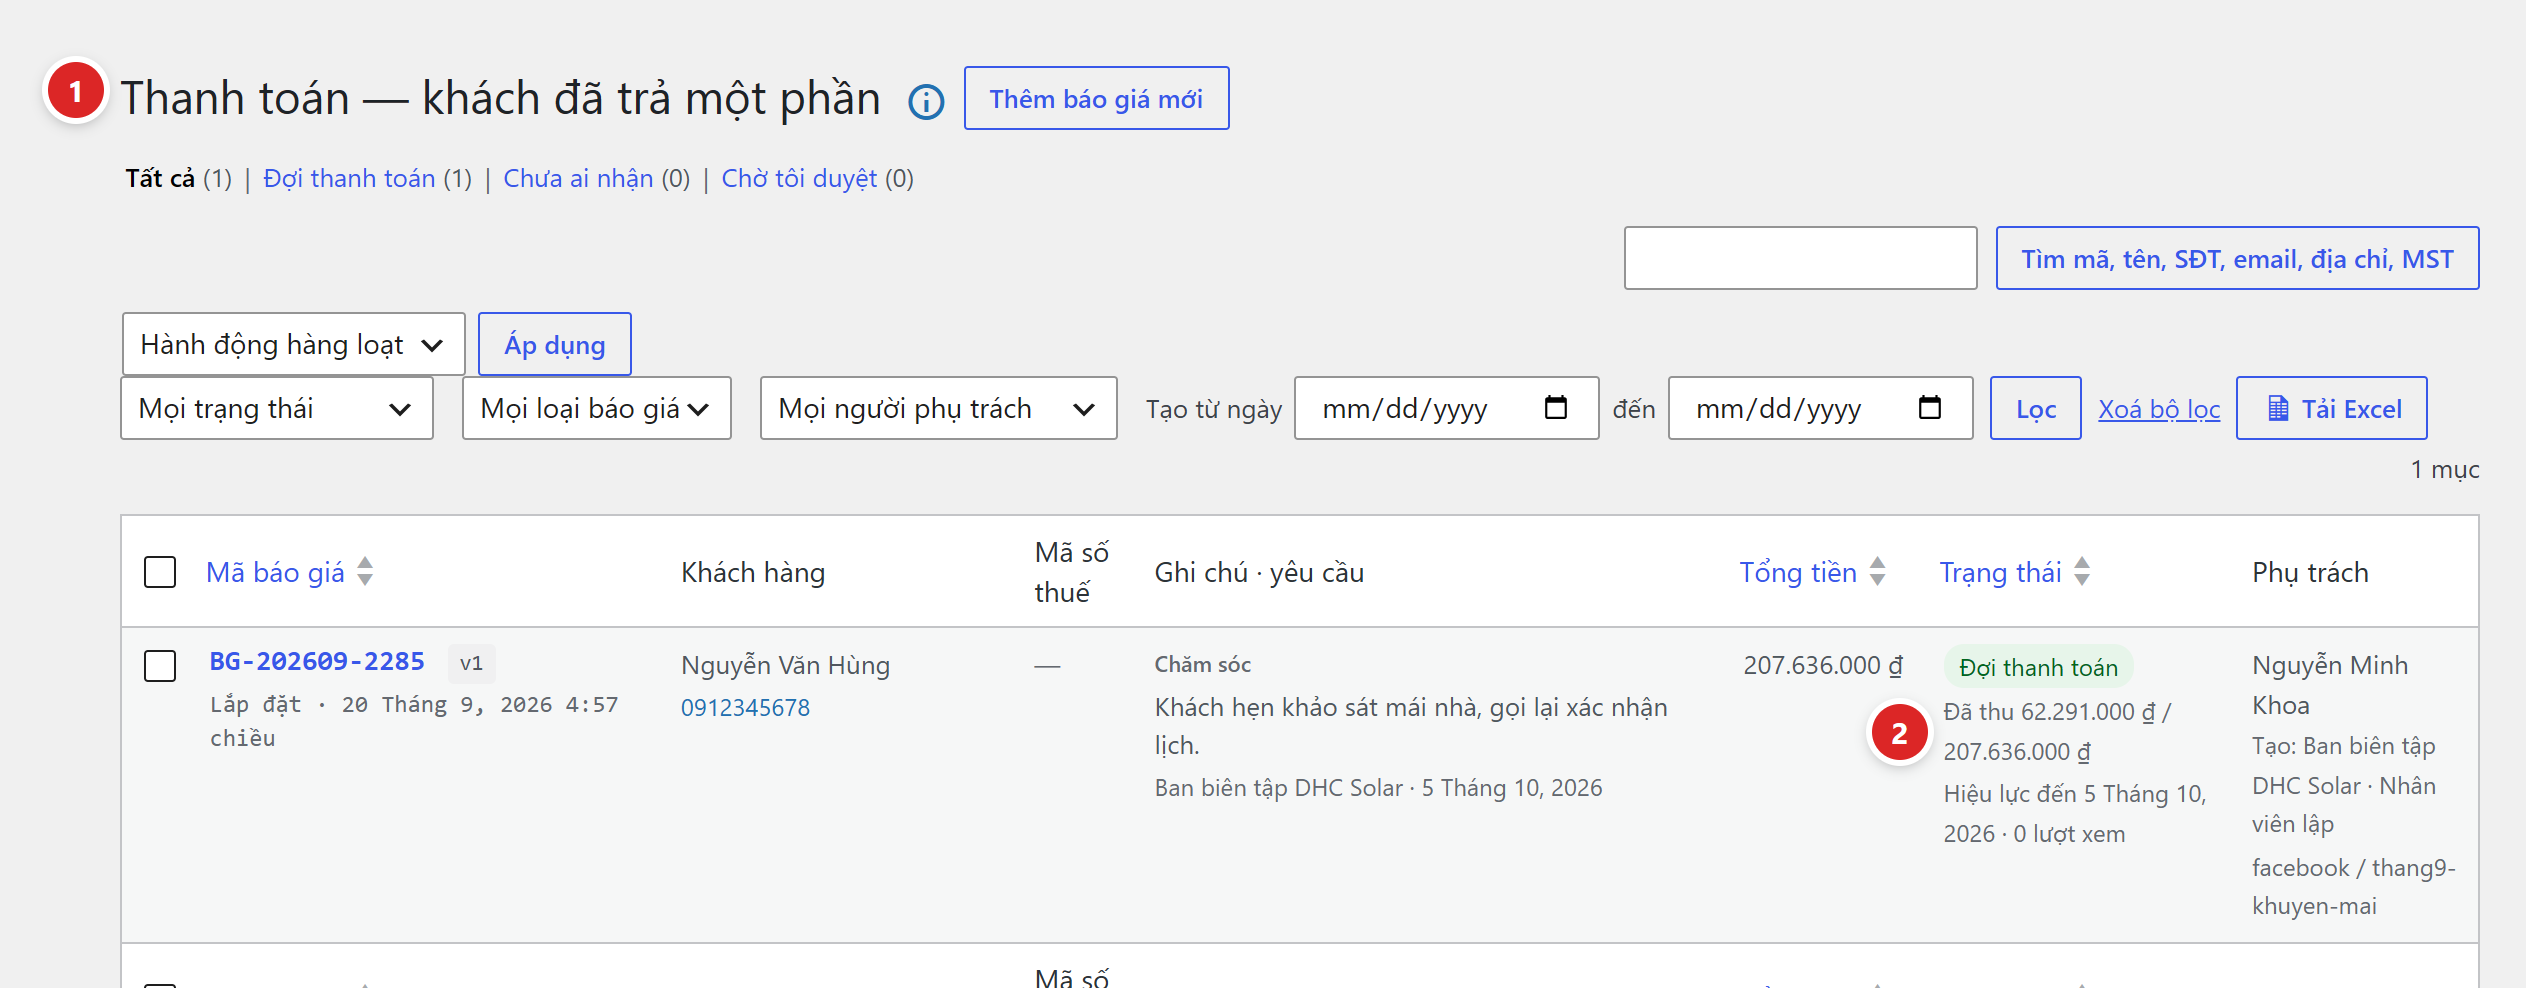Click assignee Nguyễn Minh Khoa
Image resolution: width=2526 pixels, height=988 pixels.
tap(2330, 685)
